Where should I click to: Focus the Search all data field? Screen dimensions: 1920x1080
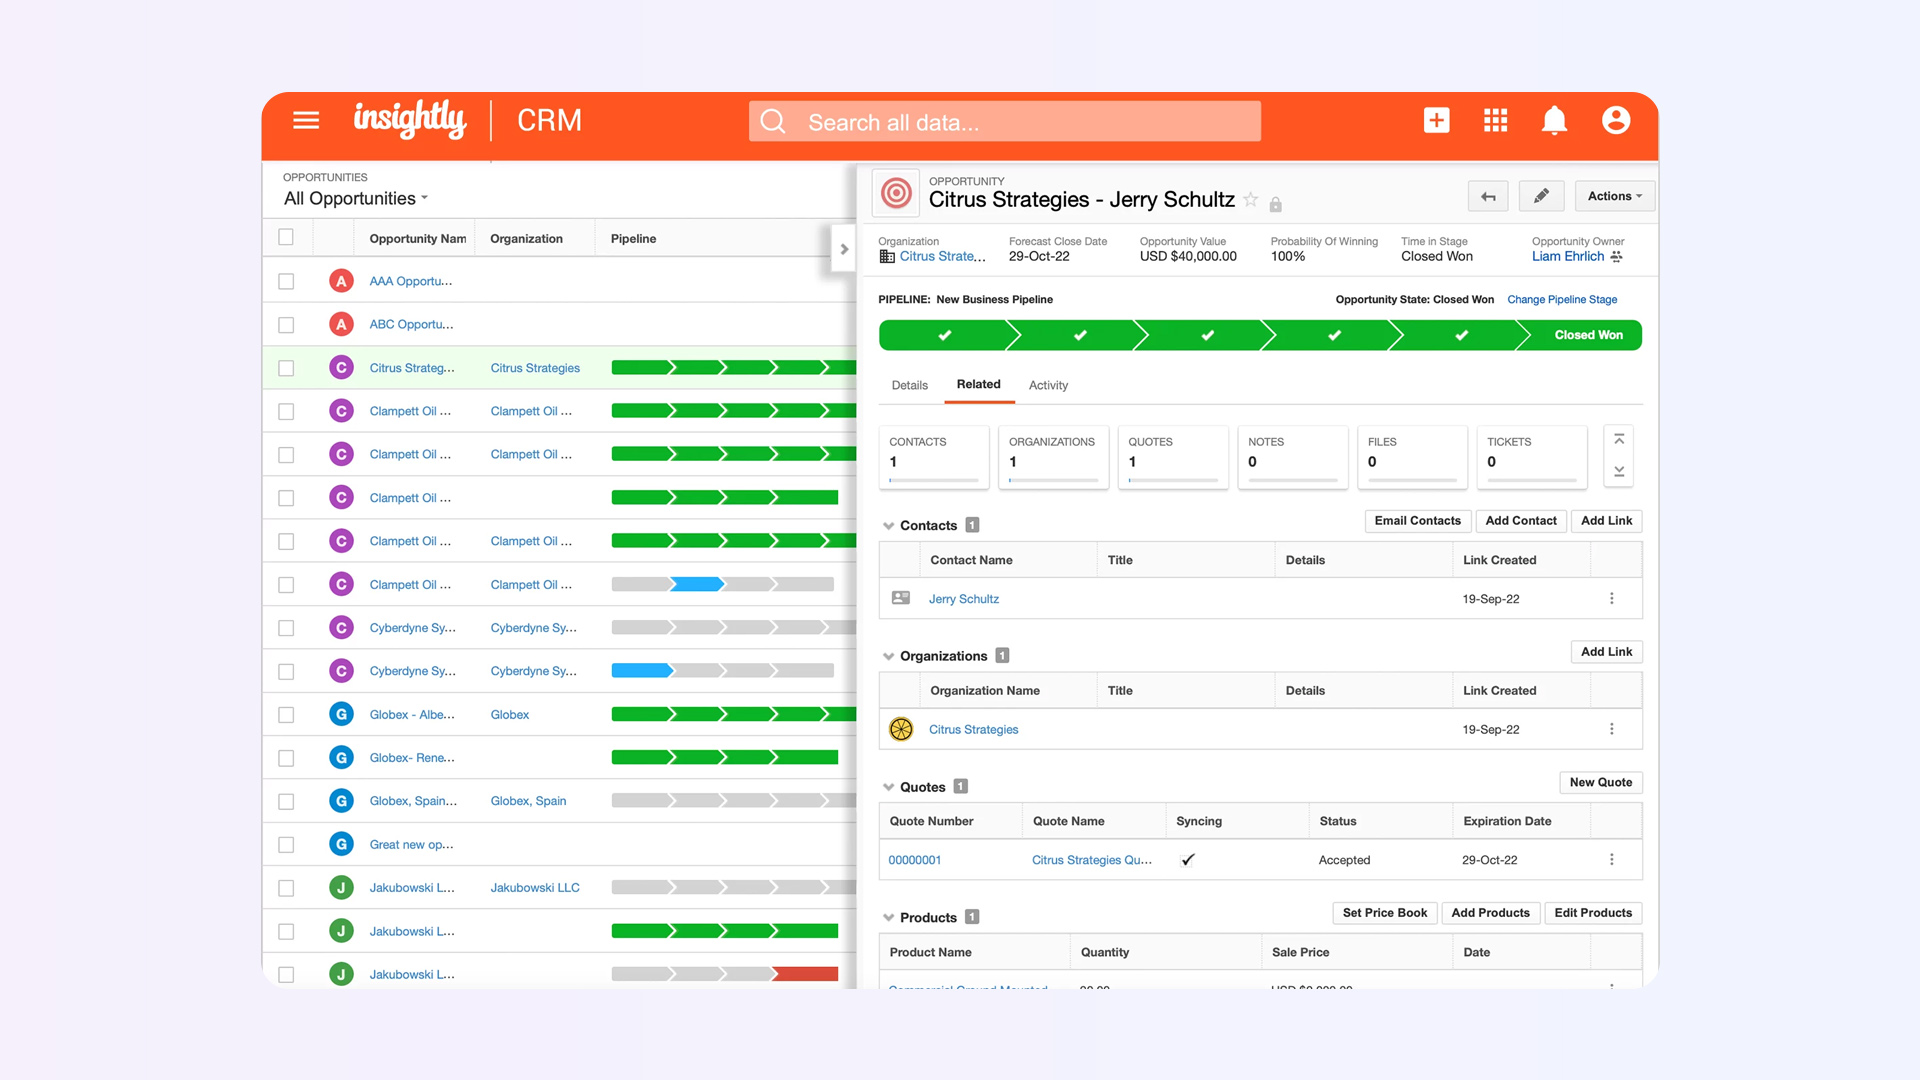[1004, 122]
